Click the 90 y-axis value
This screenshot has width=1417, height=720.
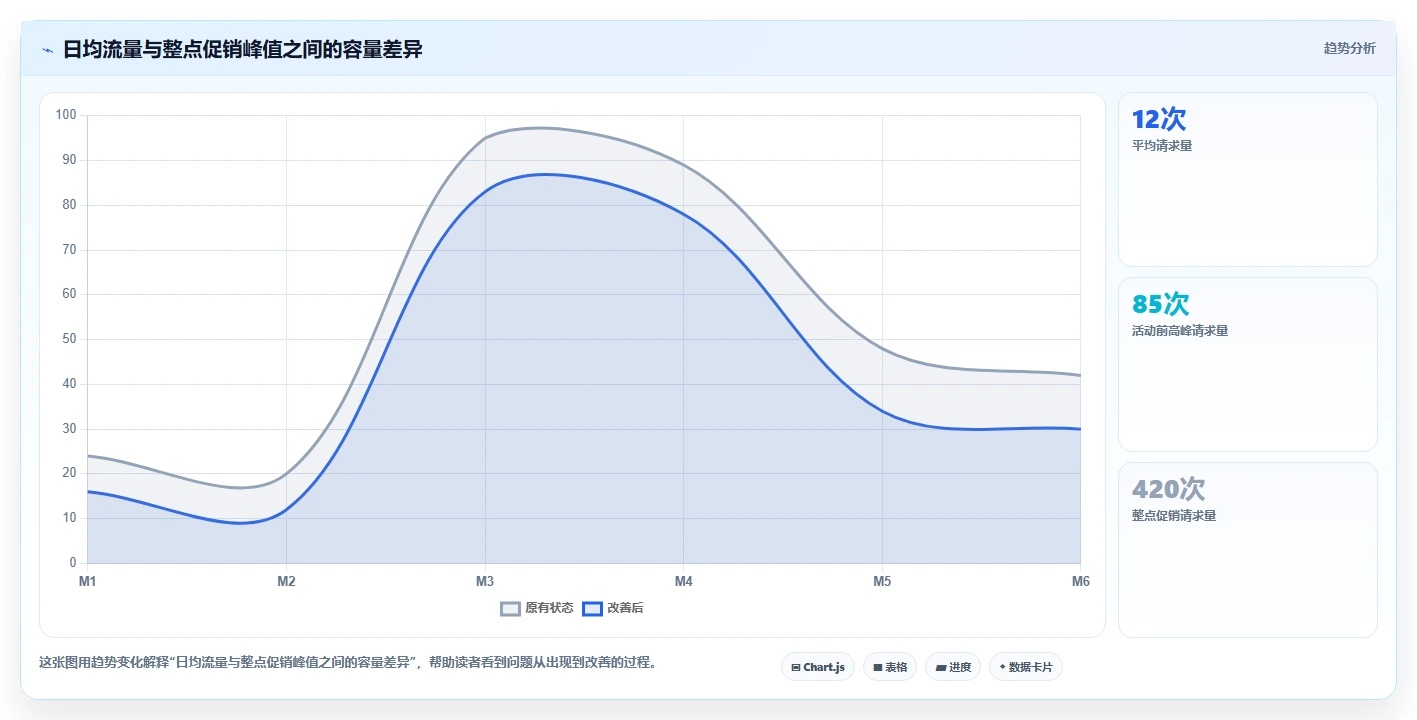point(69,160)
